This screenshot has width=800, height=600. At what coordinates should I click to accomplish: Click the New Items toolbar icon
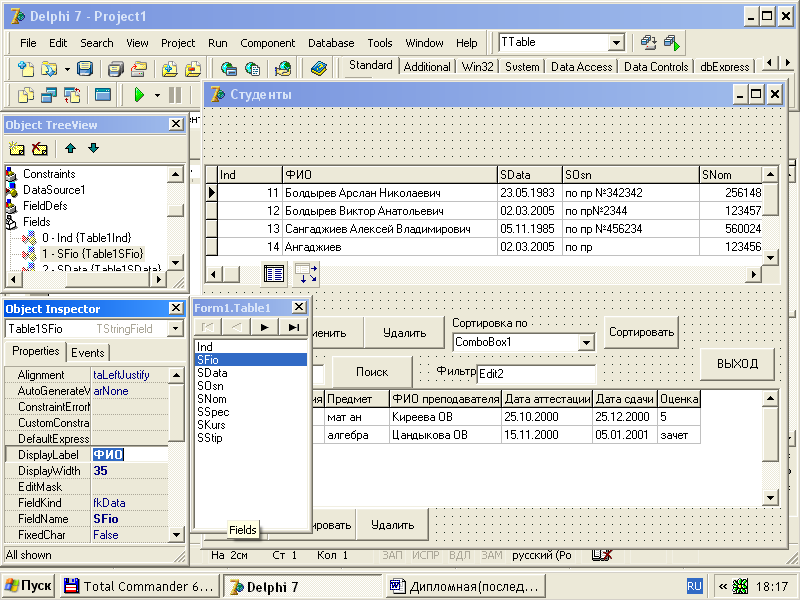click(26, 68)
